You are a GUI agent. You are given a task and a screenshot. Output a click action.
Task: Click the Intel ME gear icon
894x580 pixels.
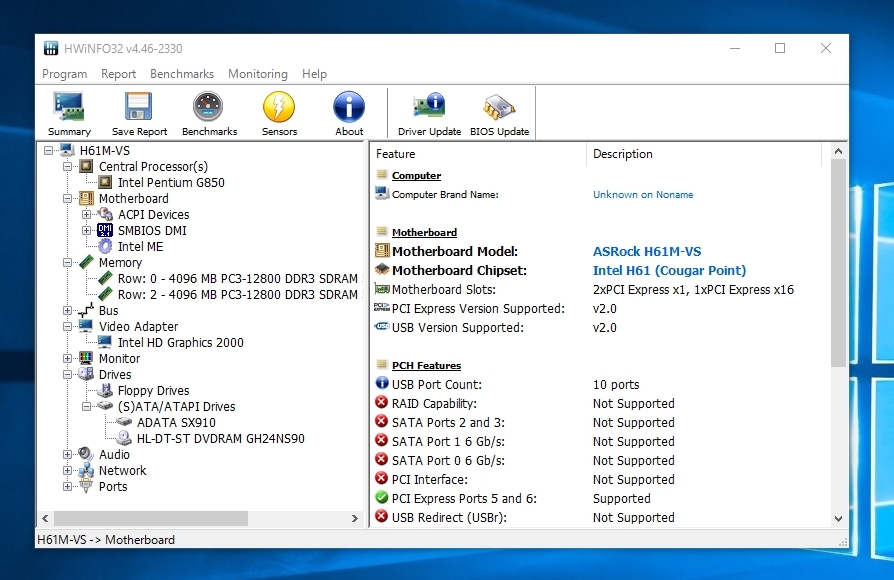(x=105, y=246)
